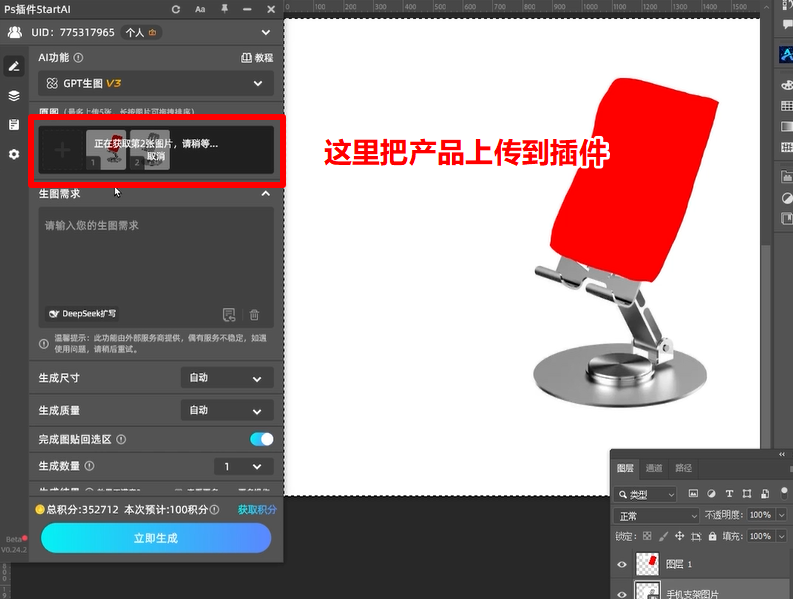The image size is (793, 599).
Task: Open the 生成数量 count dropdown
Action: tap(244, 466)
